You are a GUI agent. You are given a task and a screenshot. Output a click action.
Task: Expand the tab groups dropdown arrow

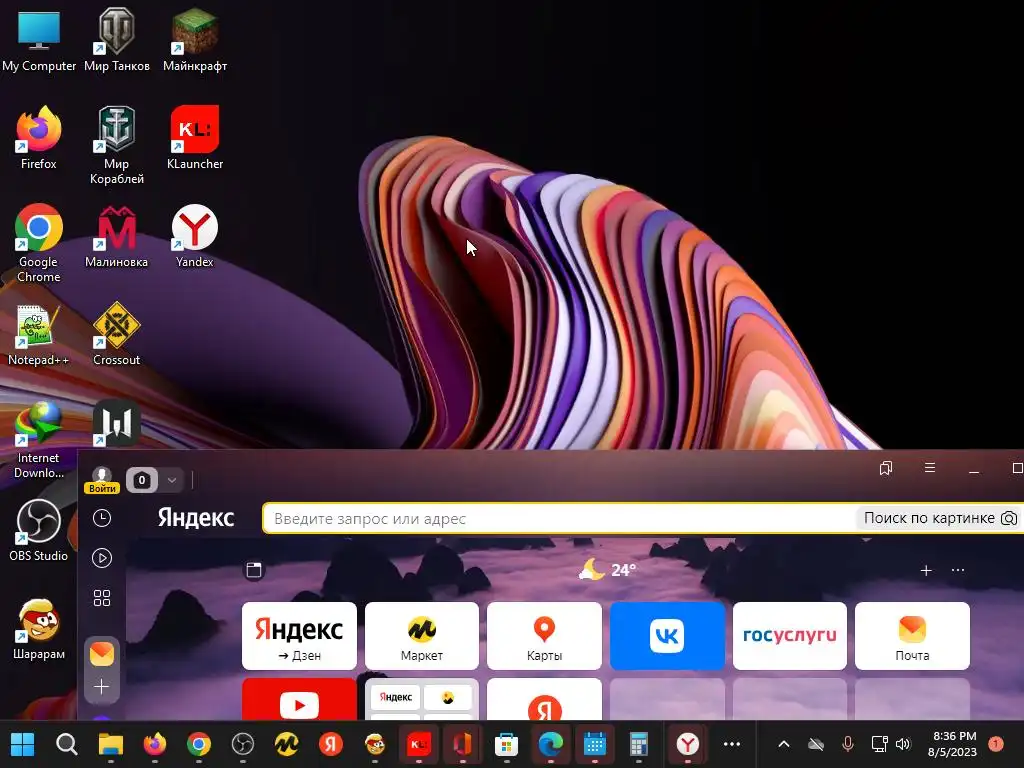point(172,481)
